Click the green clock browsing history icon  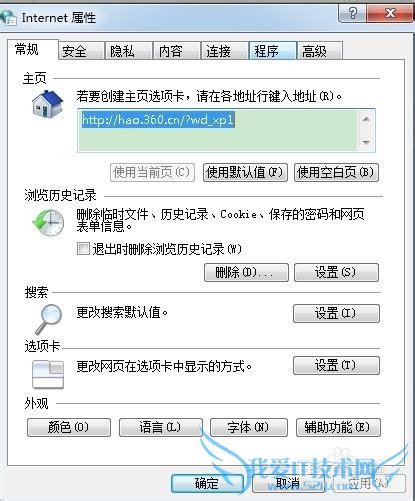[x=48, y=223]
